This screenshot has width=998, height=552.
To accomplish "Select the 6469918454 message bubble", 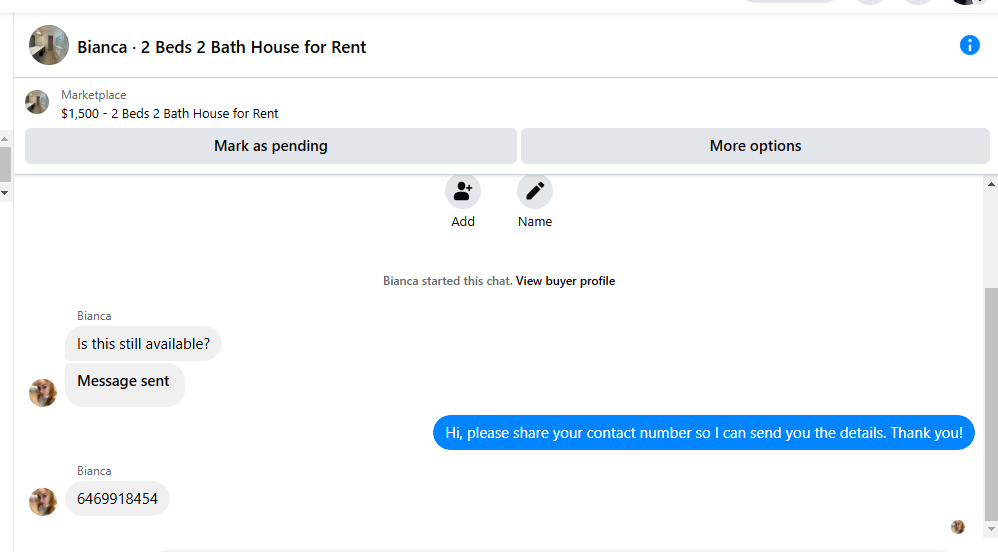I will [x=117, y=499].
